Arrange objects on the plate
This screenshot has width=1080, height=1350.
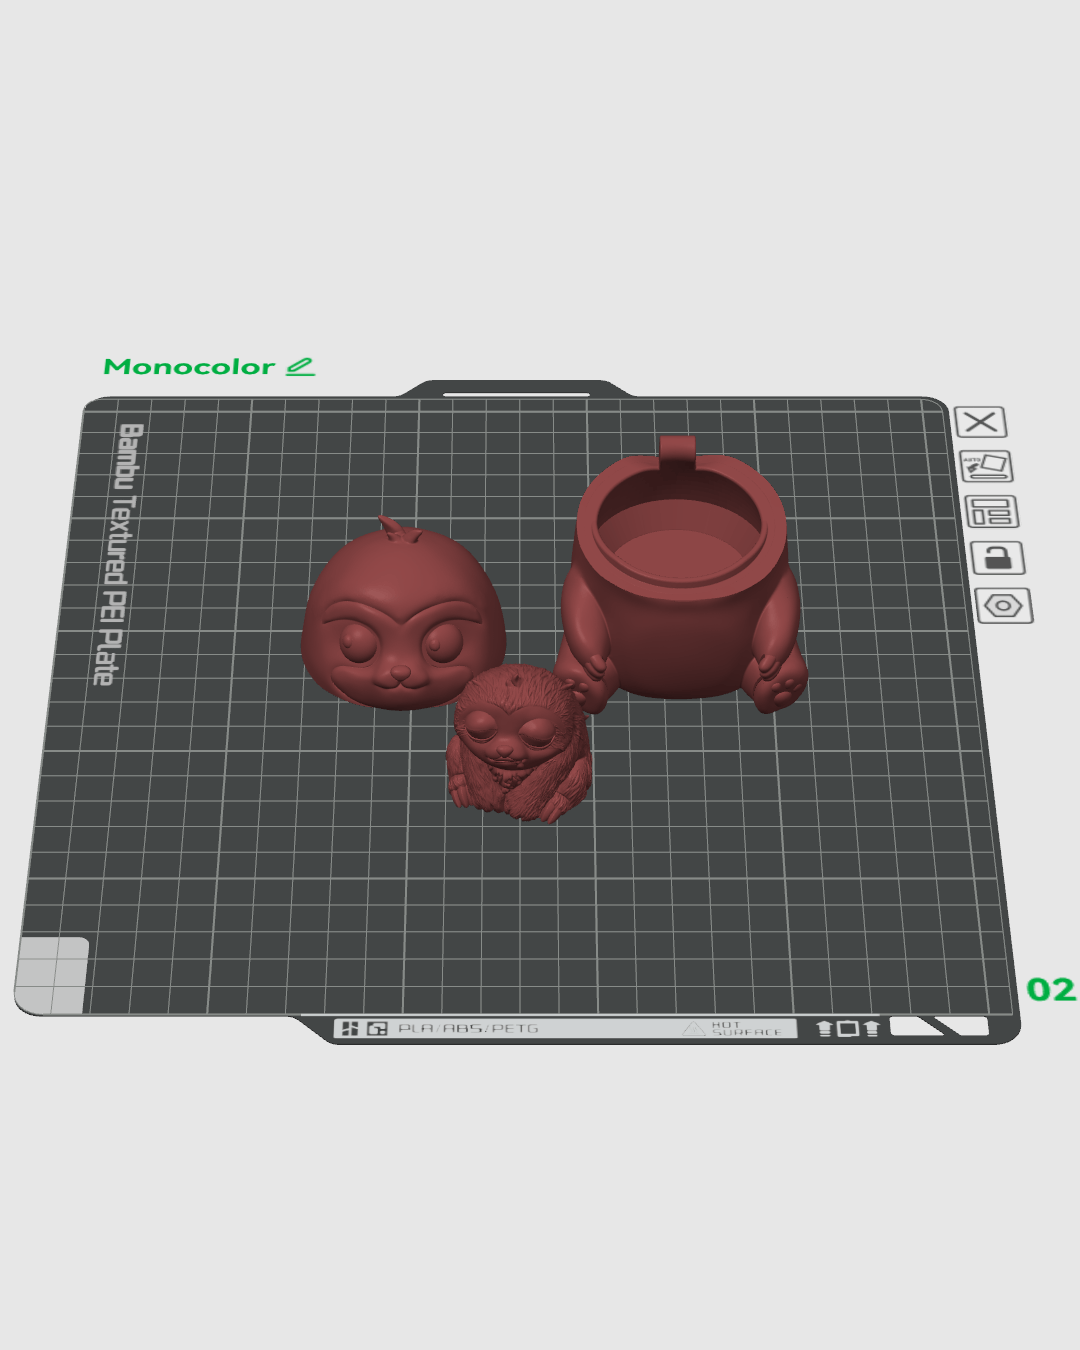991,511
